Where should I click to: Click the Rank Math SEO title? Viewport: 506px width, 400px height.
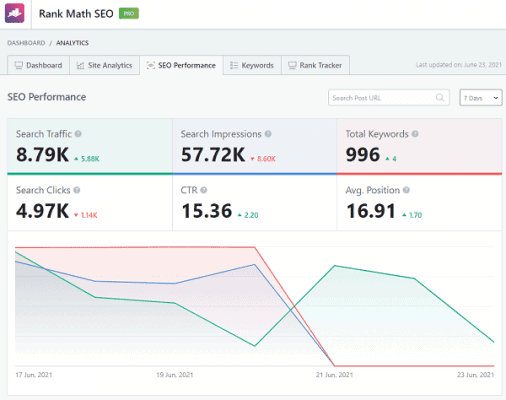coord(76,14)
